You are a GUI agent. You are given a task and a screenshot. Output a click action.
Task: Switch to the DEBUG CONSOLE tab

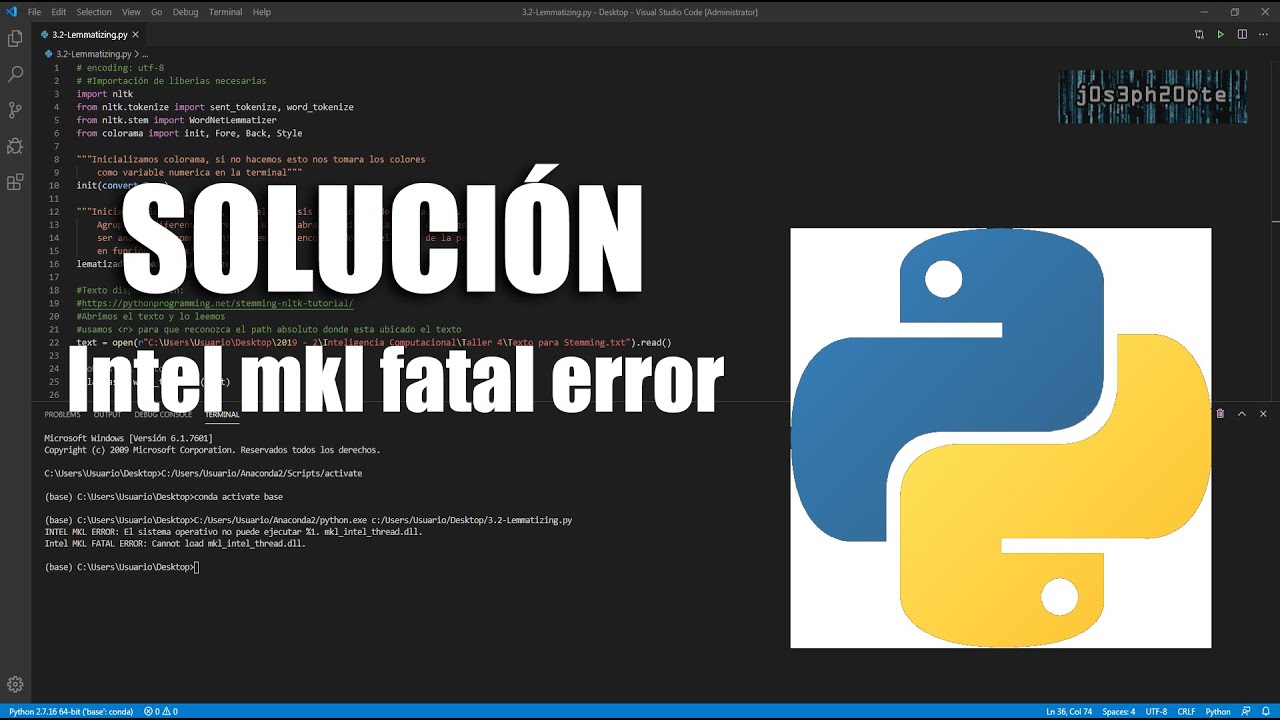pyautogui.click(x=163, y=414)
